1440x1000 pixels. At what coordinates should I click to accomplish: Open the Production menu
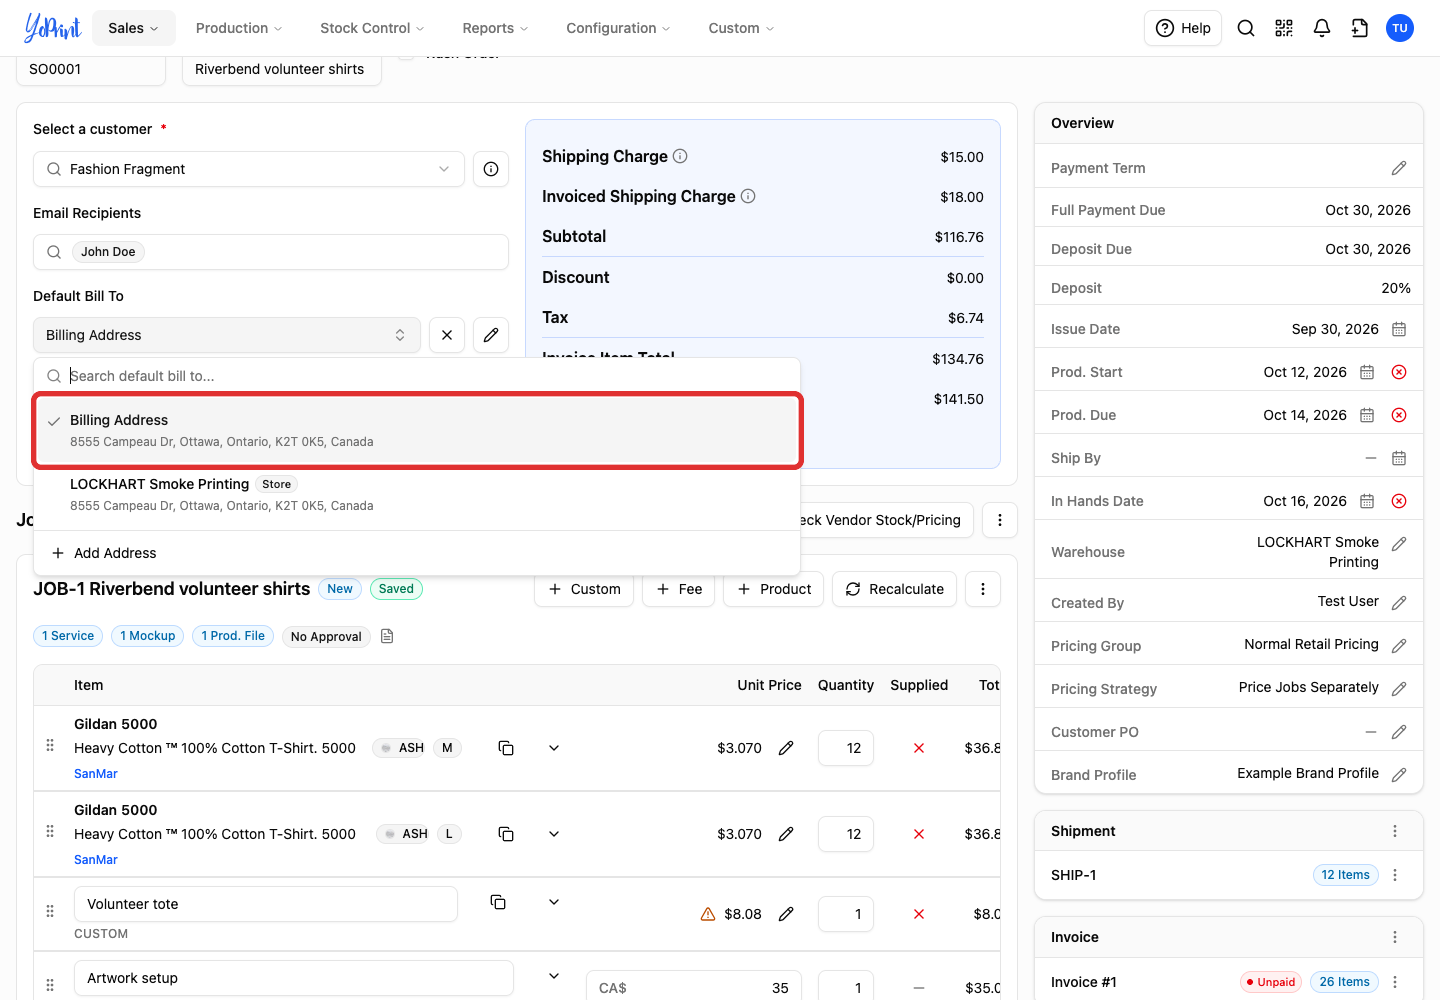239,28
